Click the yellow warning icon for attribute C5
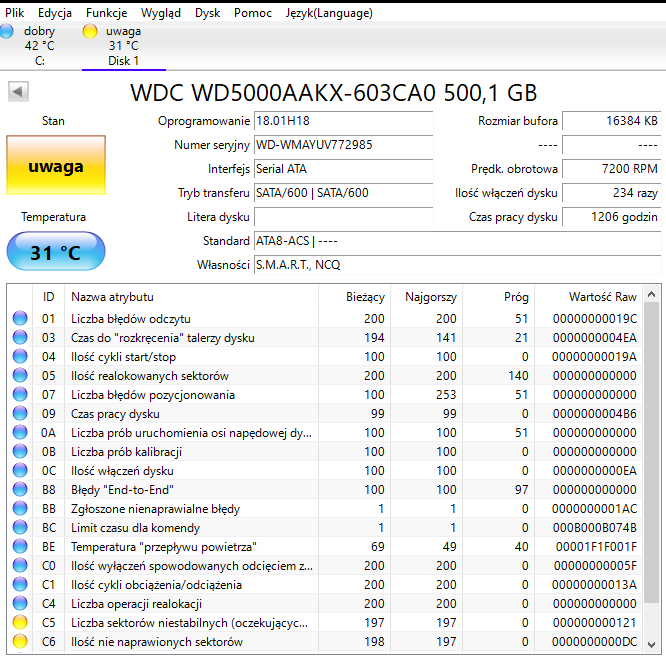Image resolution: width=666 pixels, height=661 pixels. (x=20, y=622)
